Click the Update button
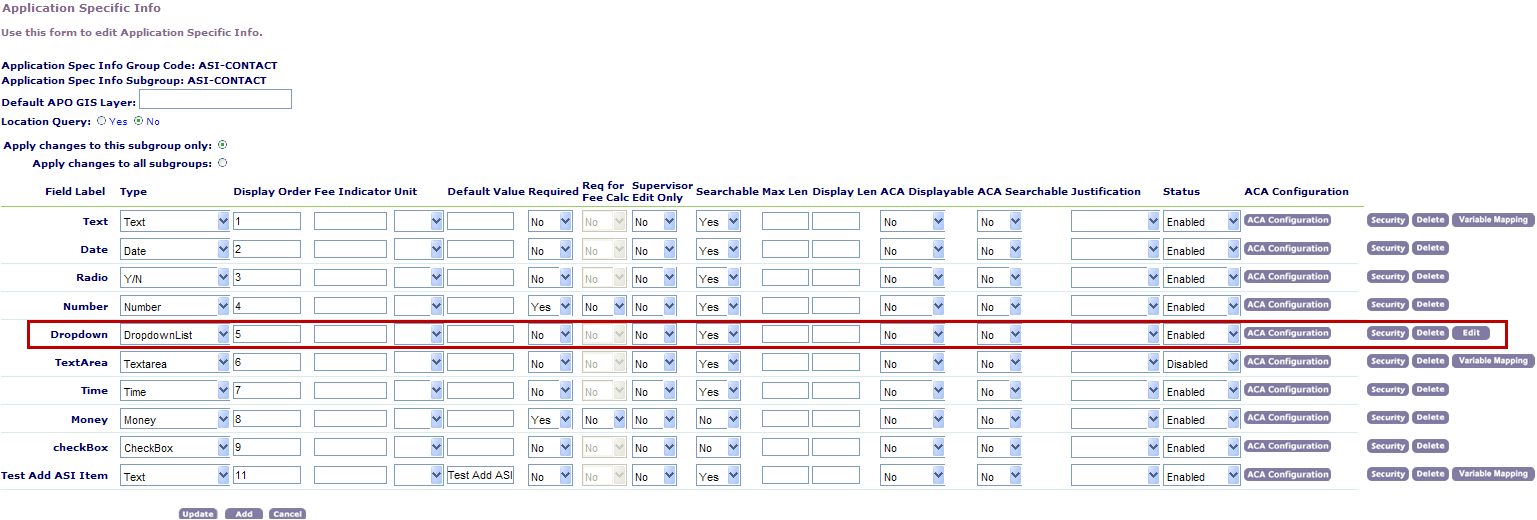 198,514
